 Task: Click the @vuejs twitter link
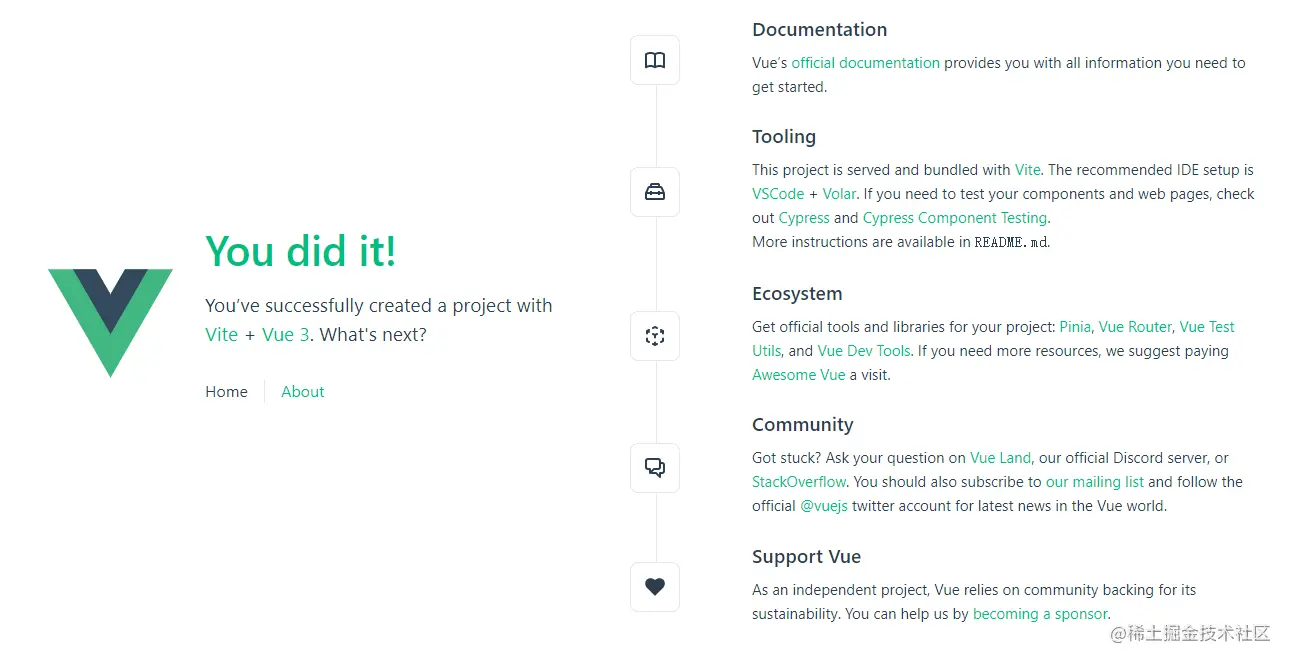824,506
